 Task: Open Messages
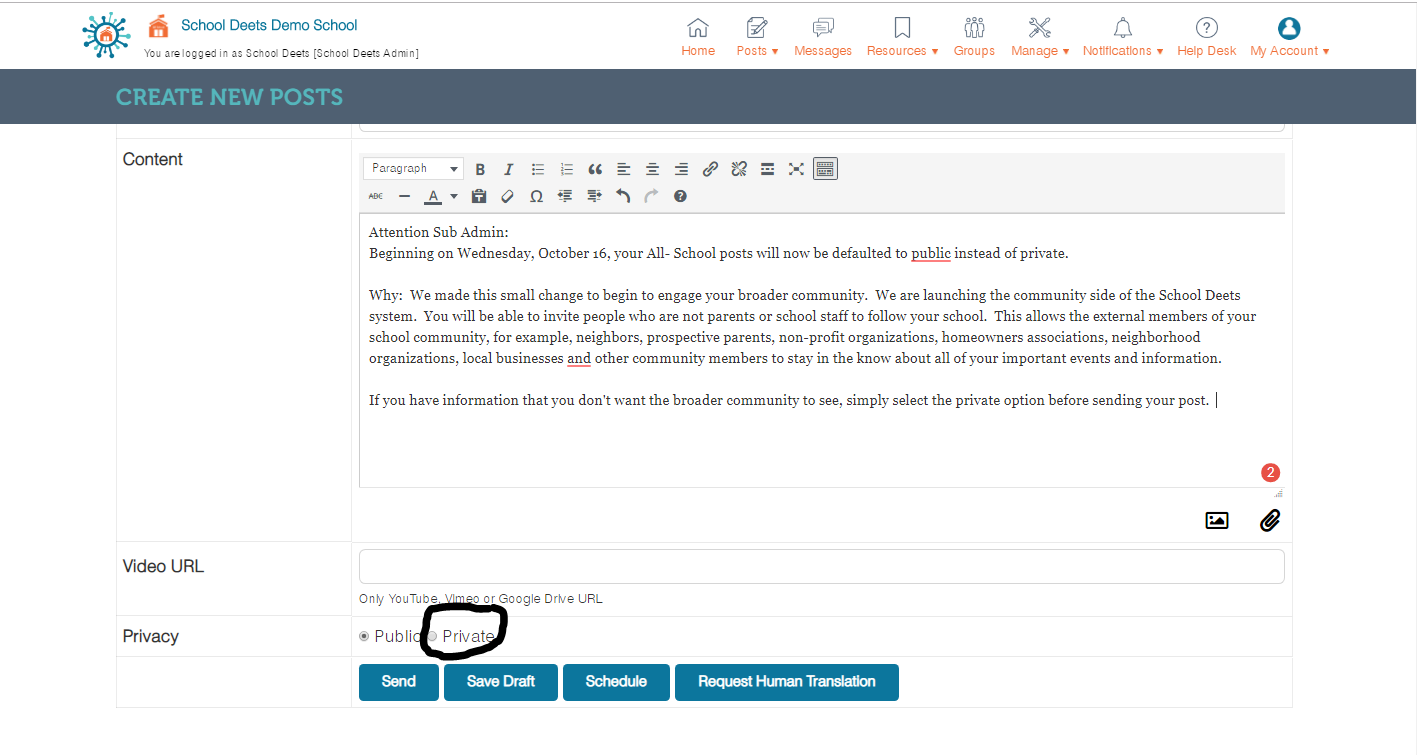point(823,37)
